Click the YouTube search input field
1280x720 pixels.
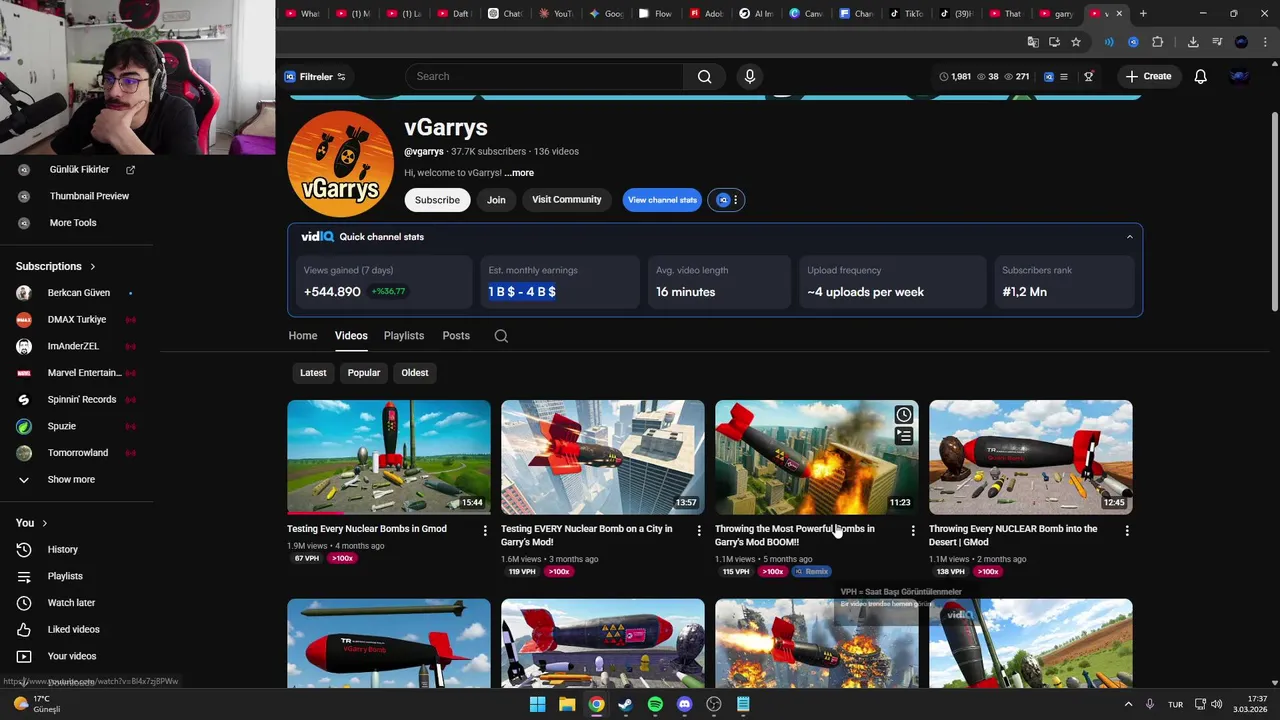point(545,76)
